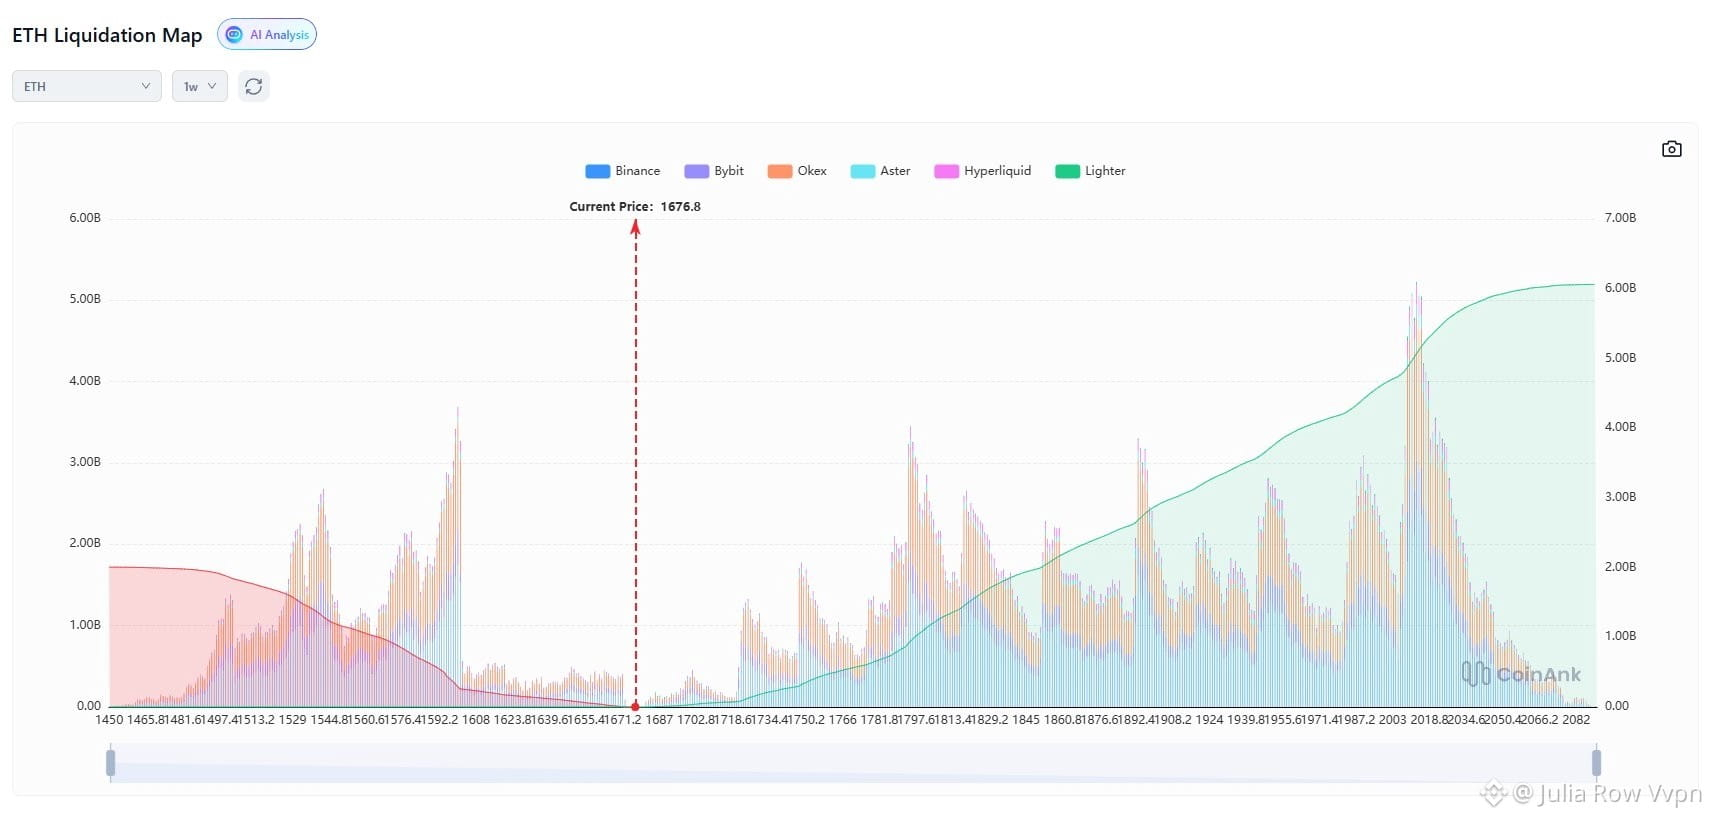
Task: Hide the Bybit series in the legend
Action: pos(714,171)
